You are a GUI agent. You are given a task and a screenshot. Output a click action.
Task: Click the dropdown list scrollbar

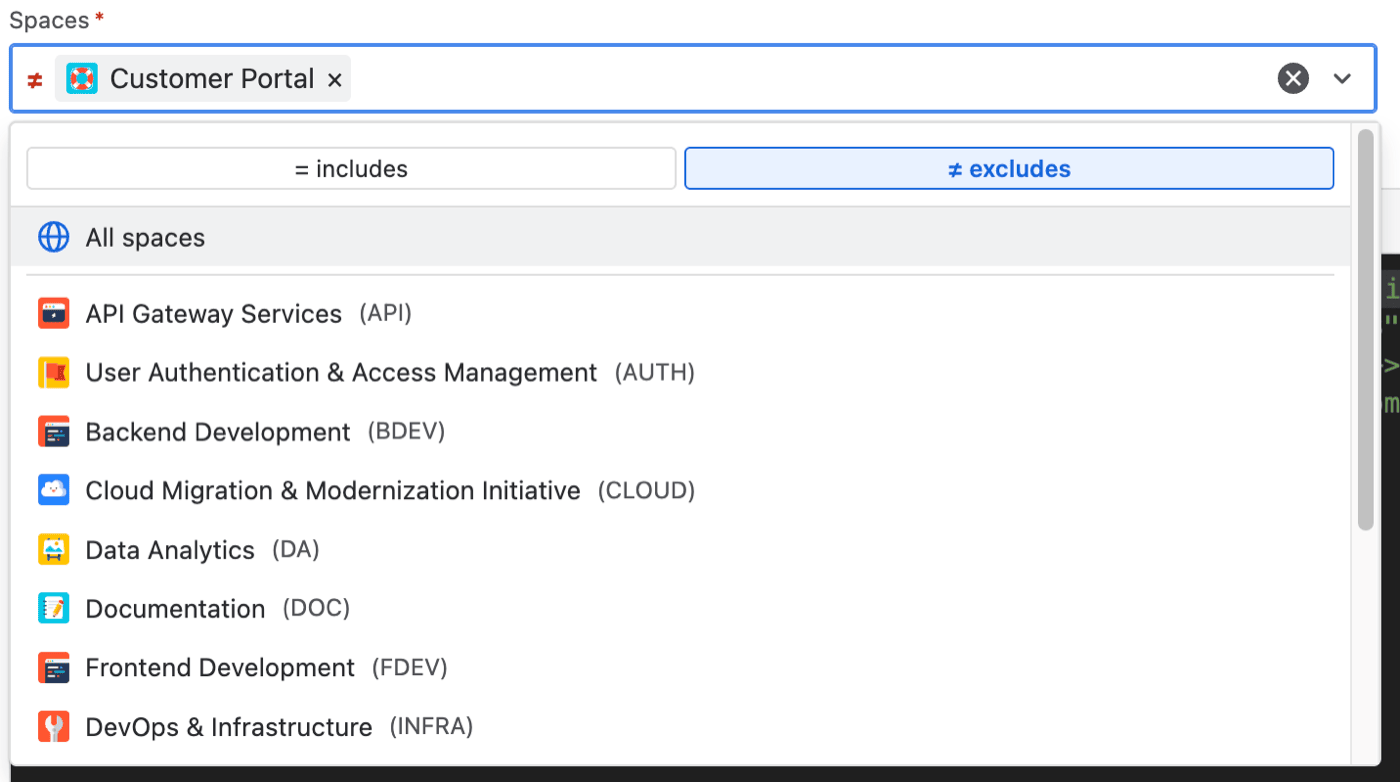pos(1366,330)
